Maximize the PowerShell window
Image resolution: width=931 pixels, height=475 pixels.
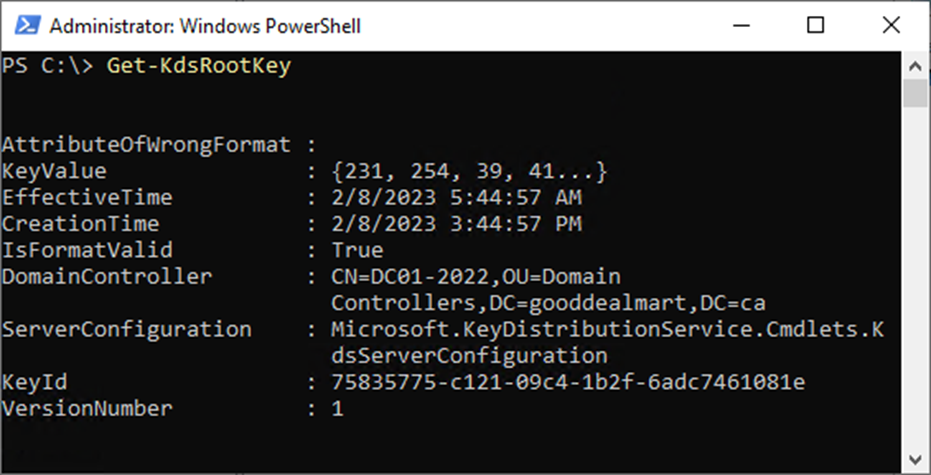816,26
